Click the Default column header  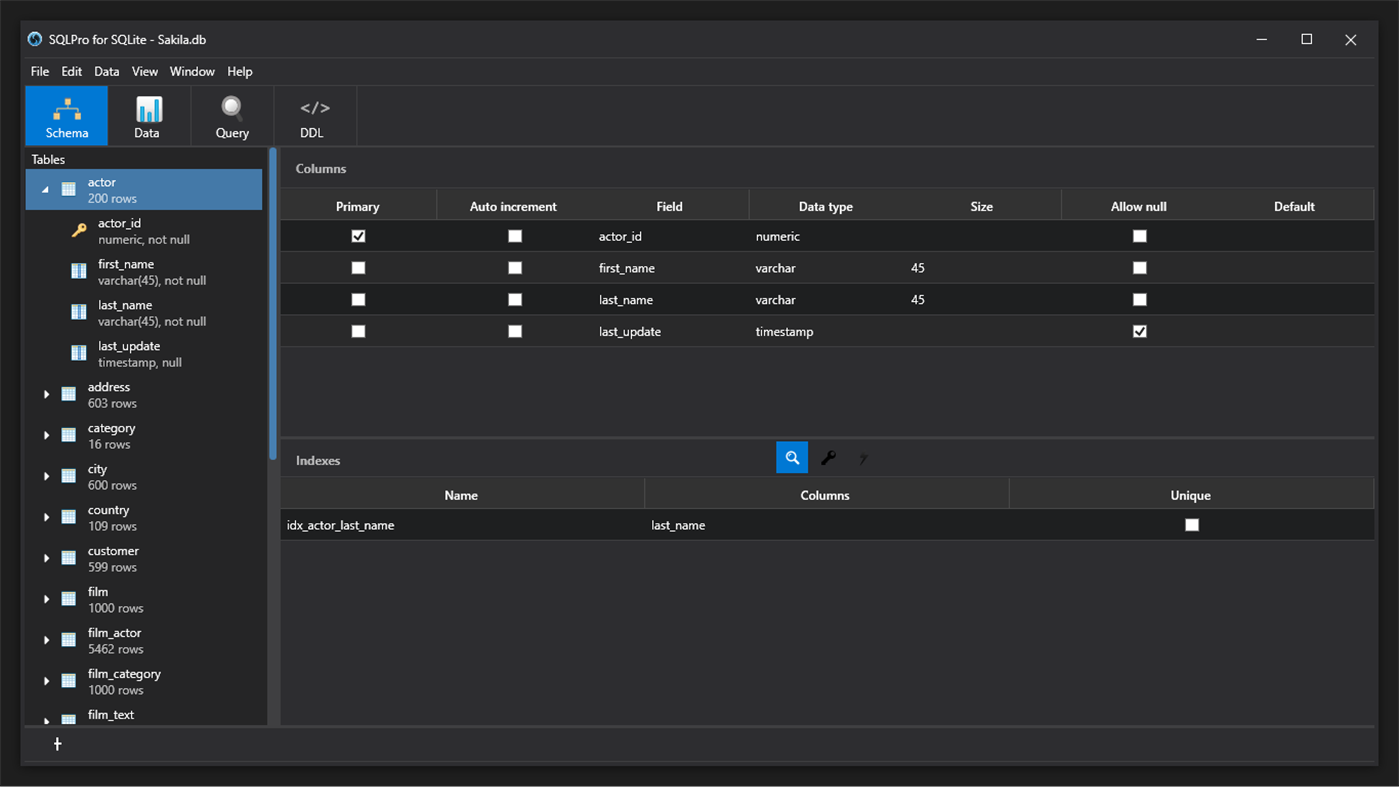[1294, 206]
